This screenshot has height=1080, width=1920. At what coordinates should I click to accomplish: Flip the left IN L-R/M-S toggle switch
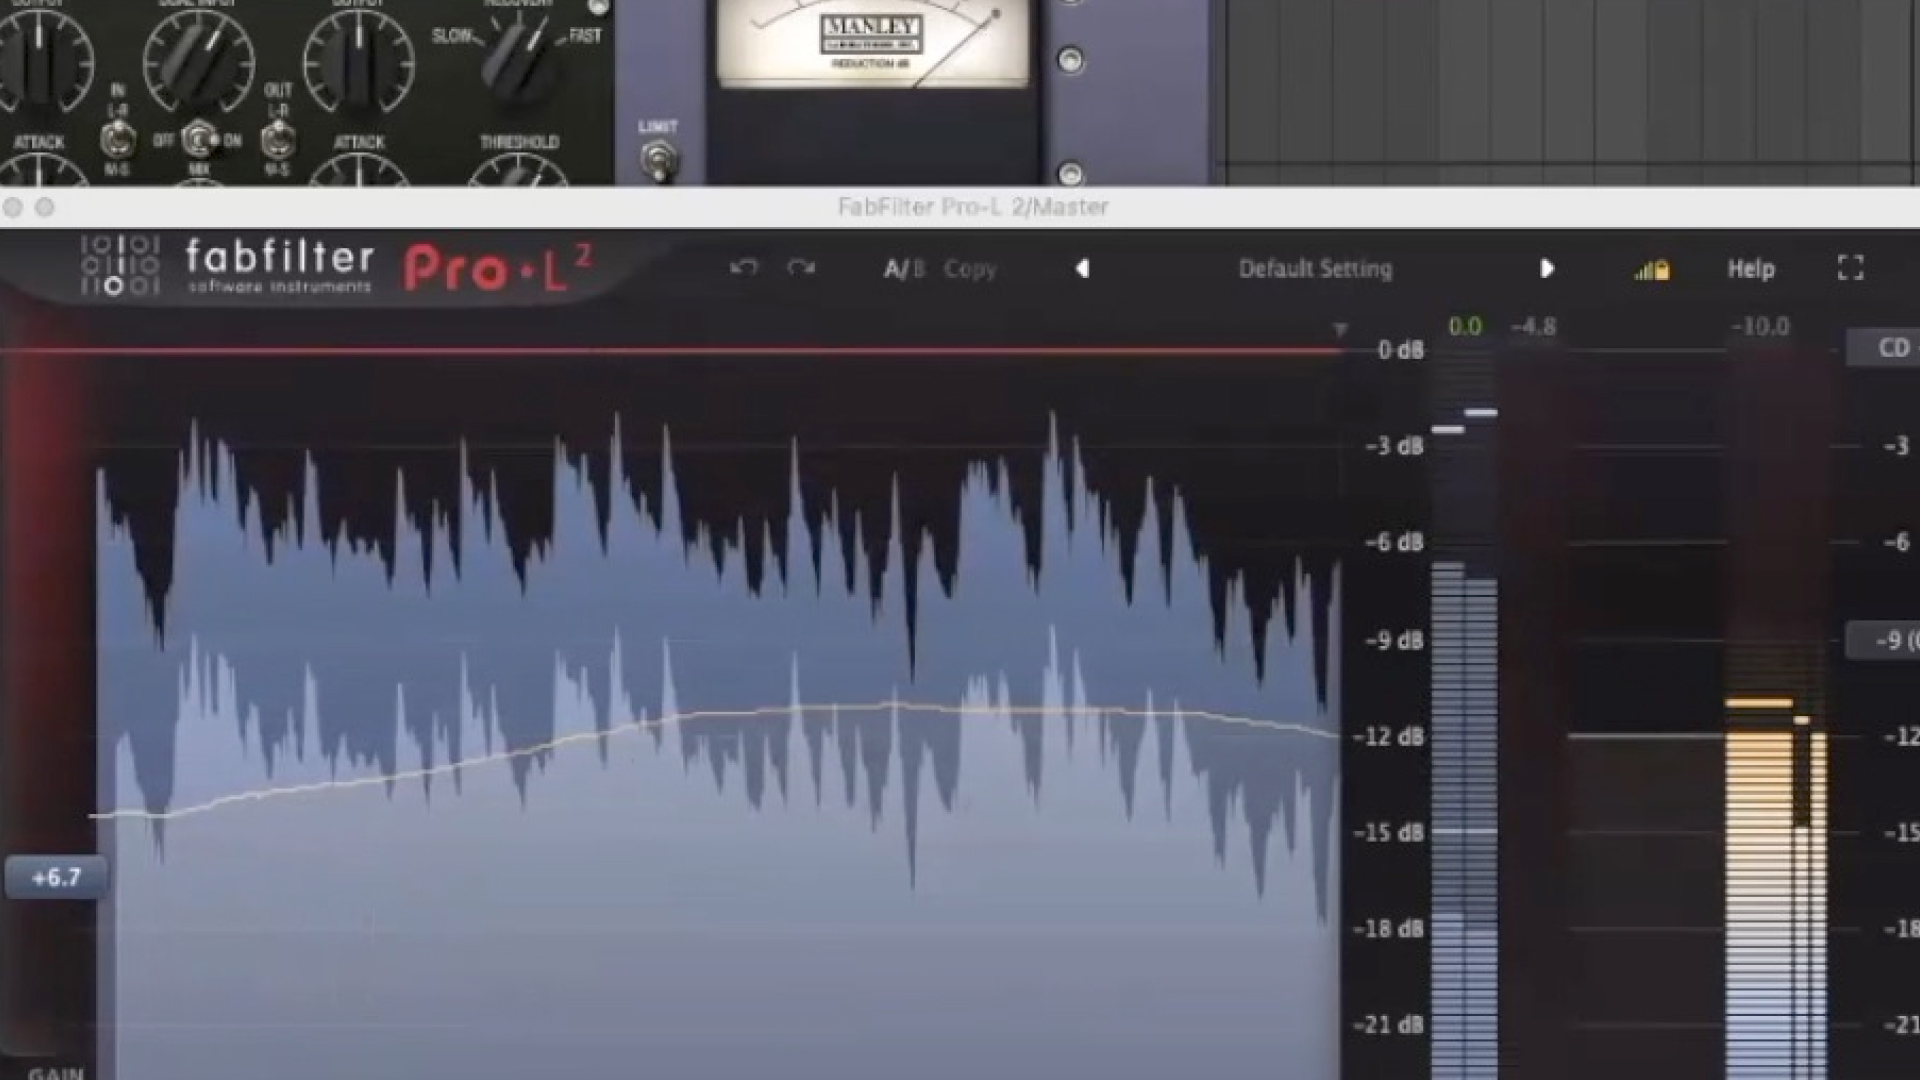pyautogui.click(x=118, y=140)
